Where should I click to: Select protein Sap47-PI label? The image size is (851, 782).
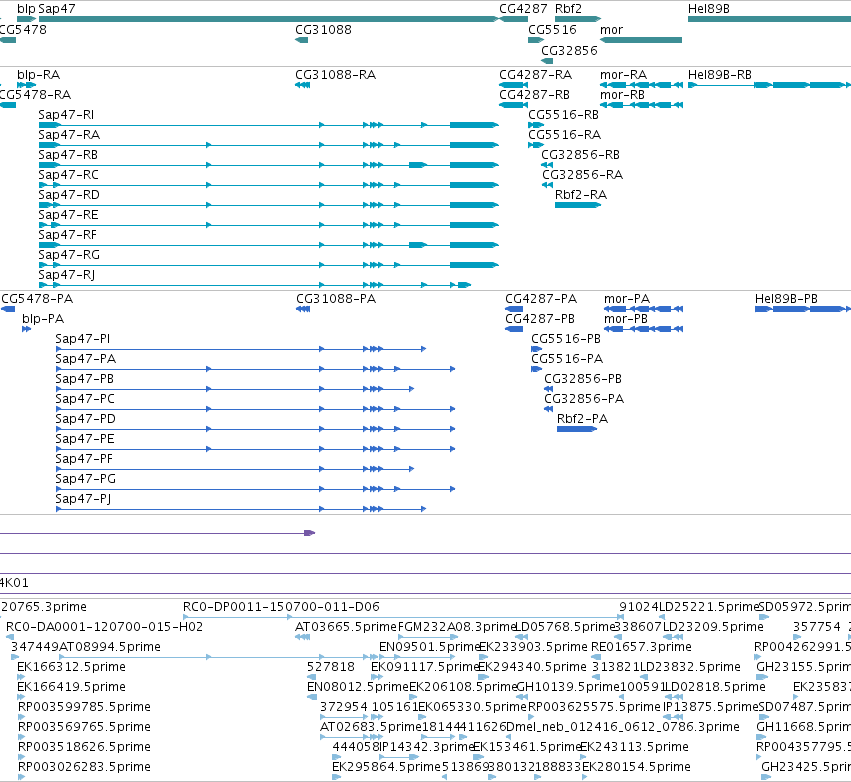[x=82, y=339]
